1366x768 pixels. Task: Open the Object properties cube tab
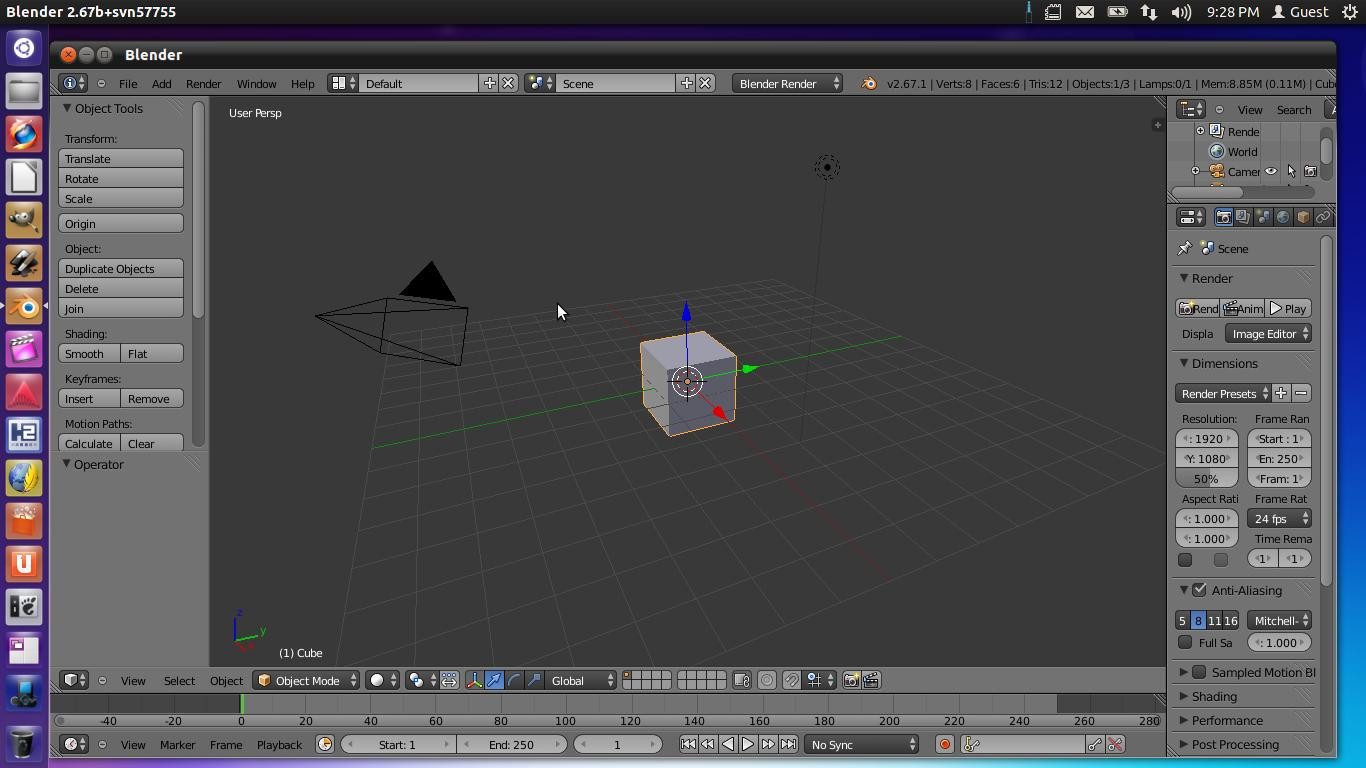coord(1303,217)
